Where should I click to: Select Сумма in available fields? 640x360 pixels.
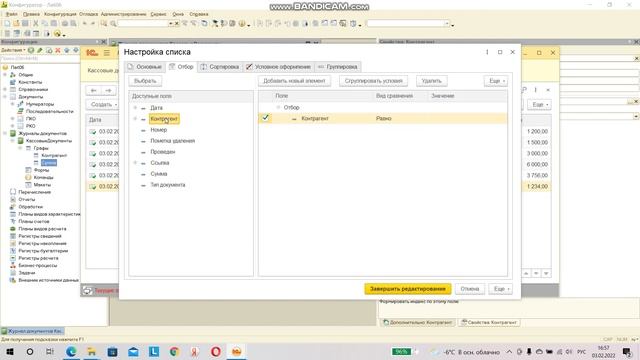click(159, 174)
